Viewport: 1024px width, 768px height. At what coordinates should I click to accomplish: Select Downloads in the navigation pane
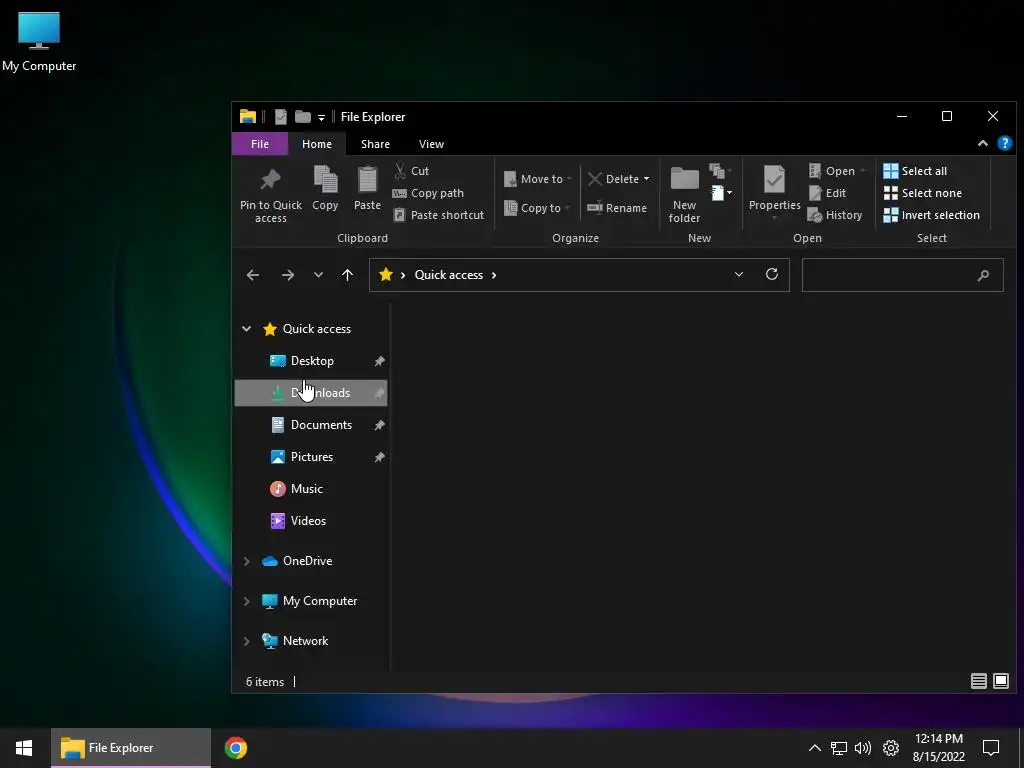point(311,393)
